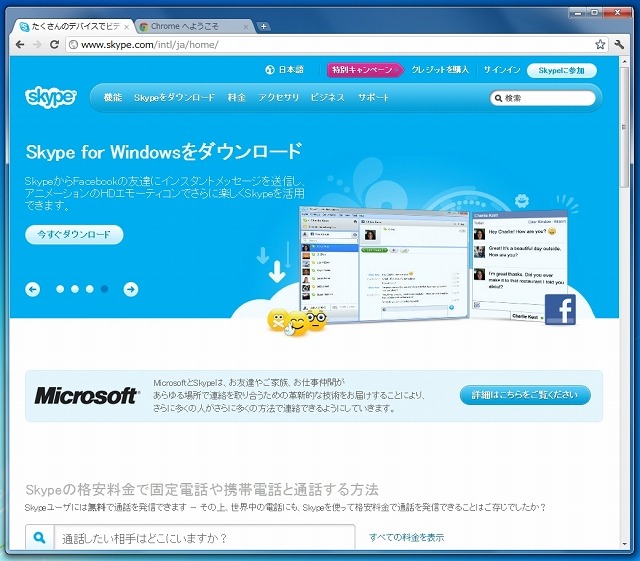Click the 検索 search field
This screenshot has height=561, width=640.
pyautogui.click(x=542, y=98)
